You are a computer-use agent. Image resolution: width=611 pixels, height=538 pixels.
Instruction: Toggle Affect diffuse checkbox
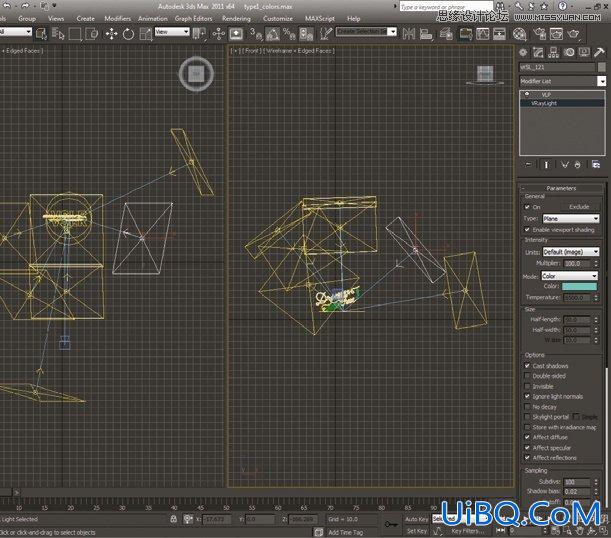click(x=527, y=437)
